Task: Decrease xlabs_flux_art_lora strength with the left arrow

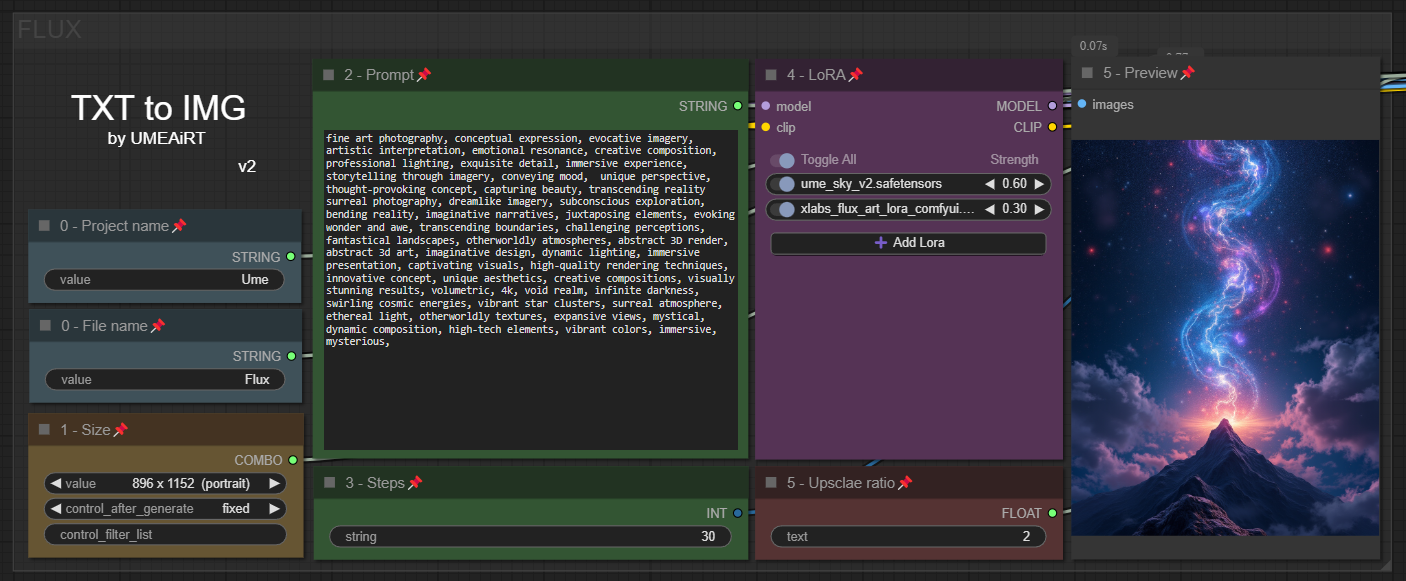Action: (990, 209)
